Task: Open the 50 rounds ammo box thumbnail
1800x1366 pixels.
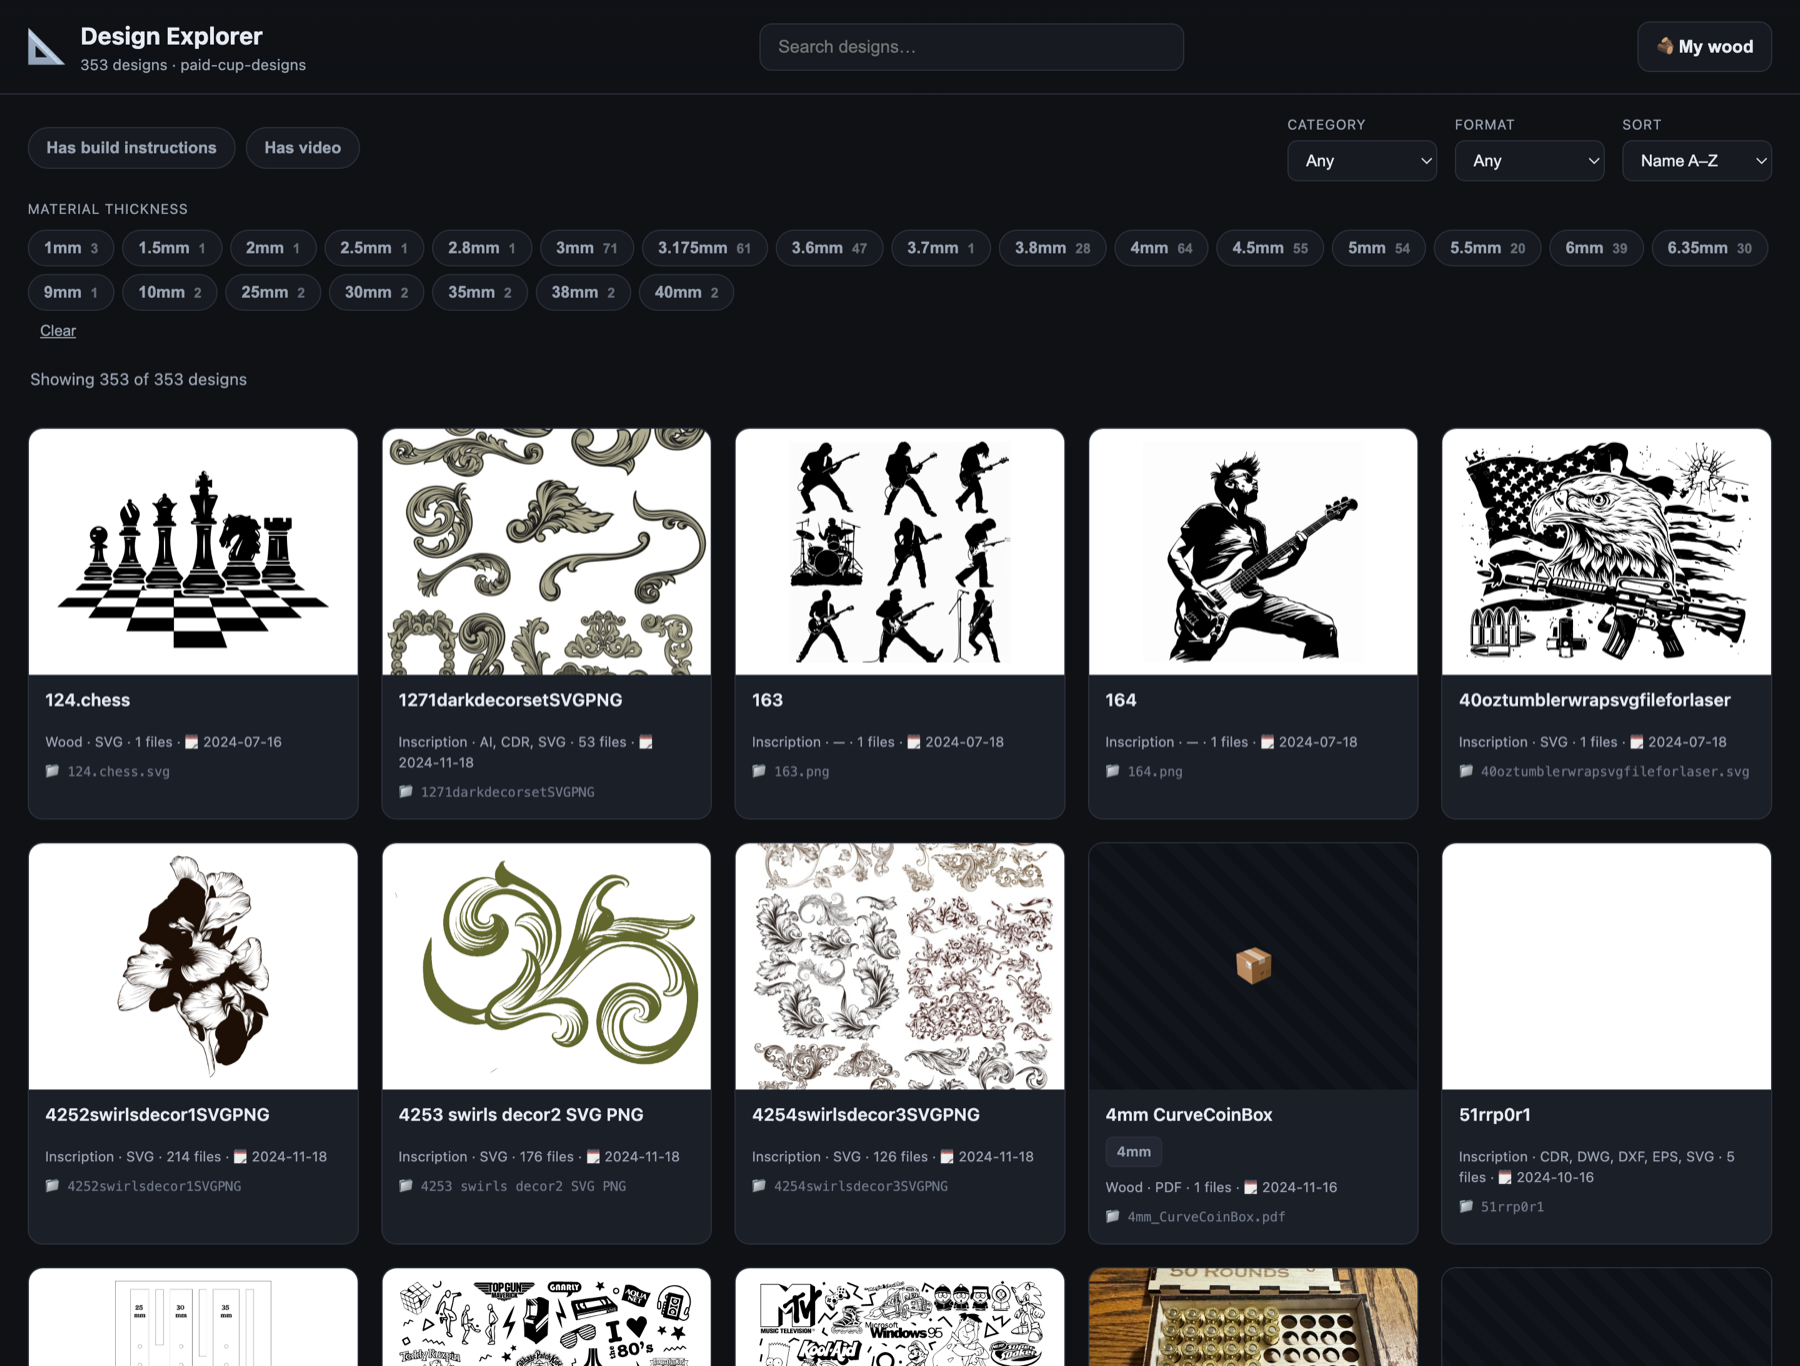Action: click(x=1253, y=1317)
